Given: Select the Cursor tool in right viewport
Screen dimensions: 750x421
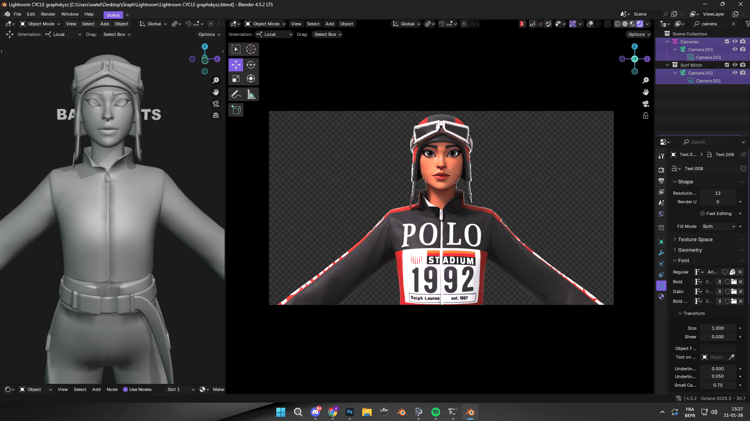Looking at the screenshot, I should click(251, 49).
